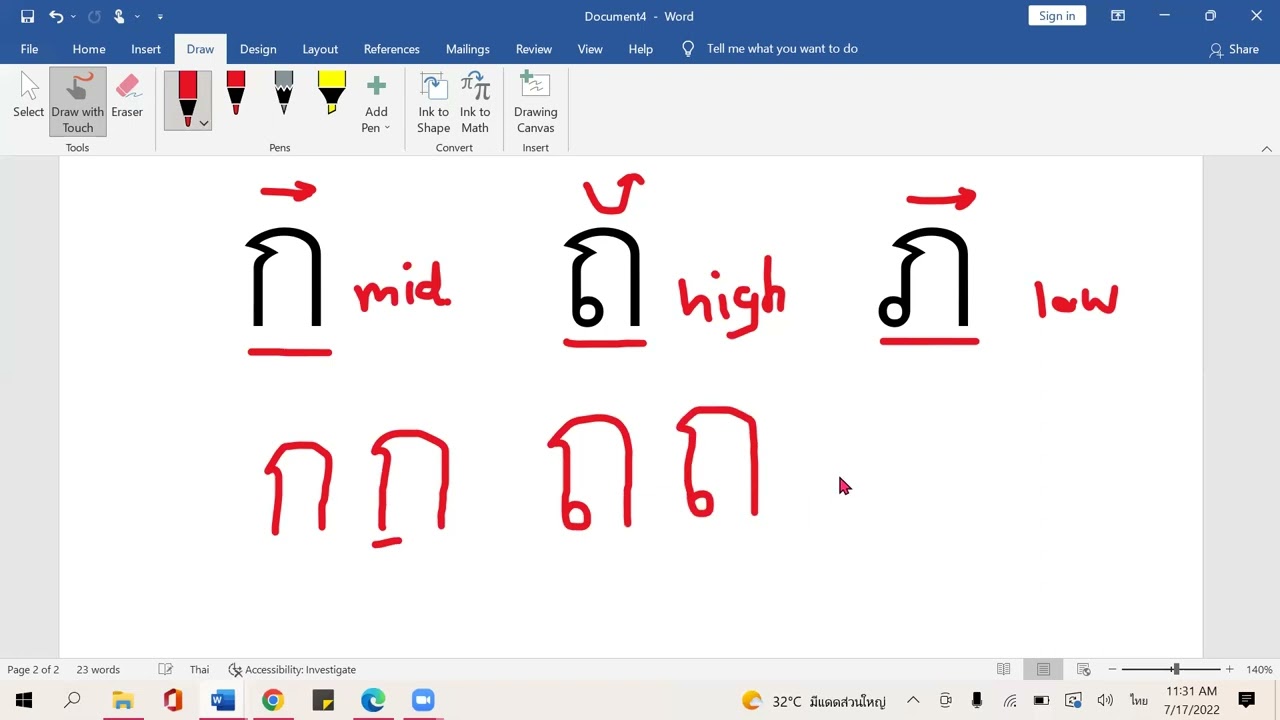Open Microsoft Edge from the taskbar
The width and height of the screenshot is (1280, 720).
tap(373, 700)
